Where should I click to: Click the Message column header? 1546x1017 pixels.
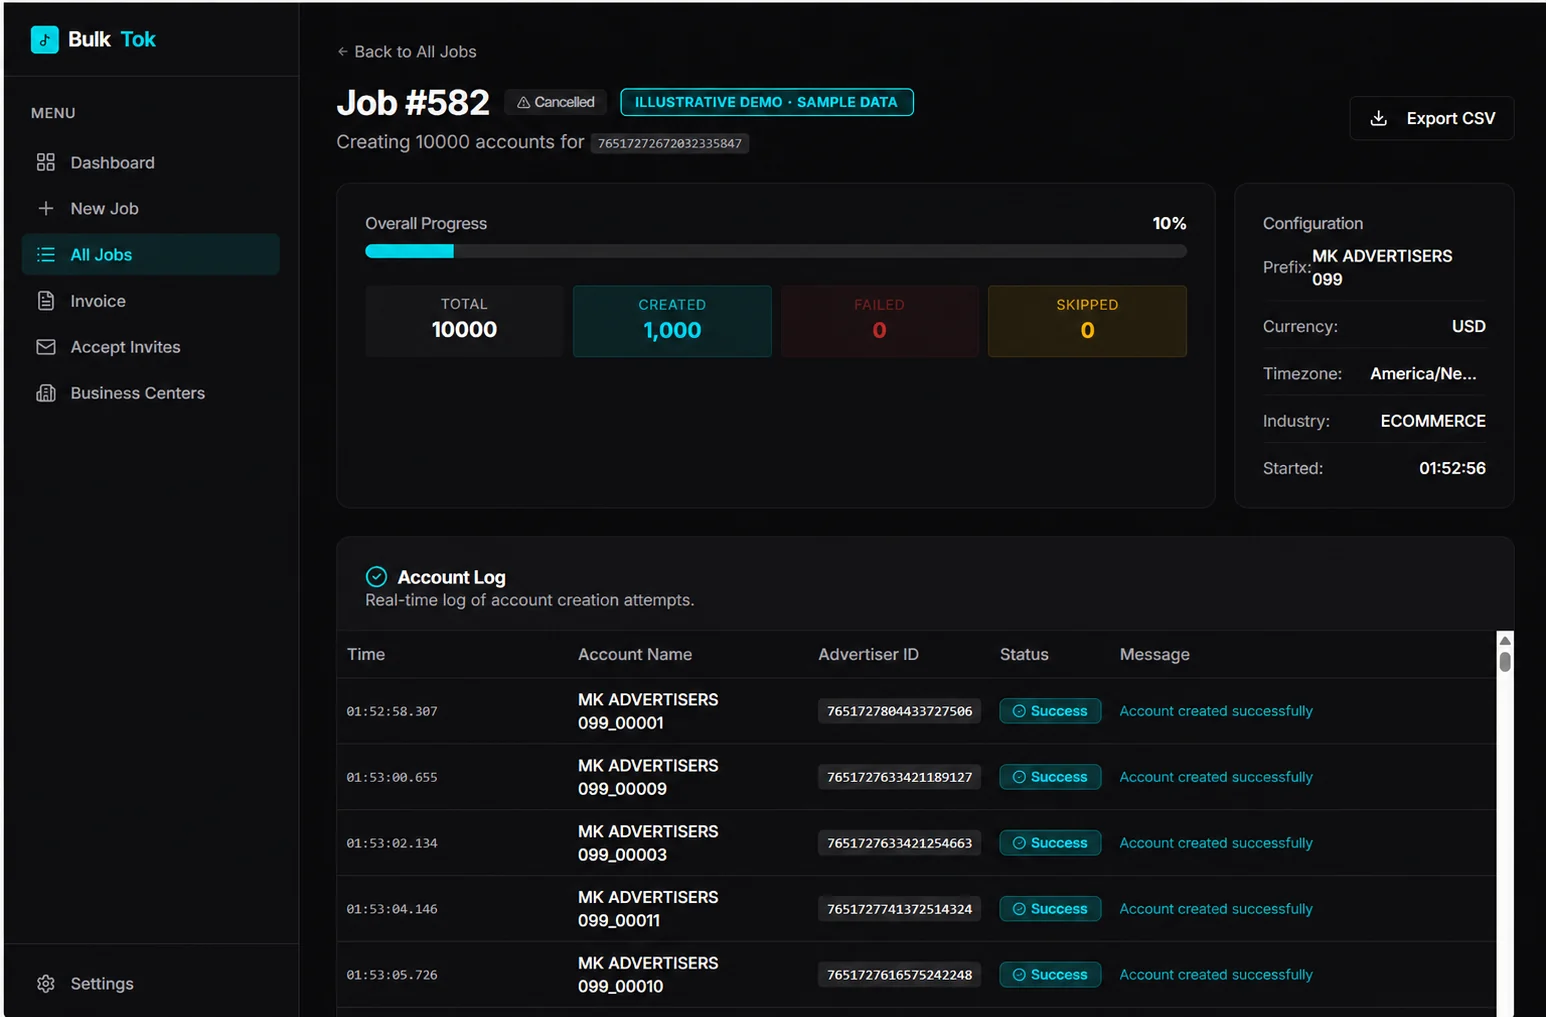pyautogui.click(x=1154, y=654)
